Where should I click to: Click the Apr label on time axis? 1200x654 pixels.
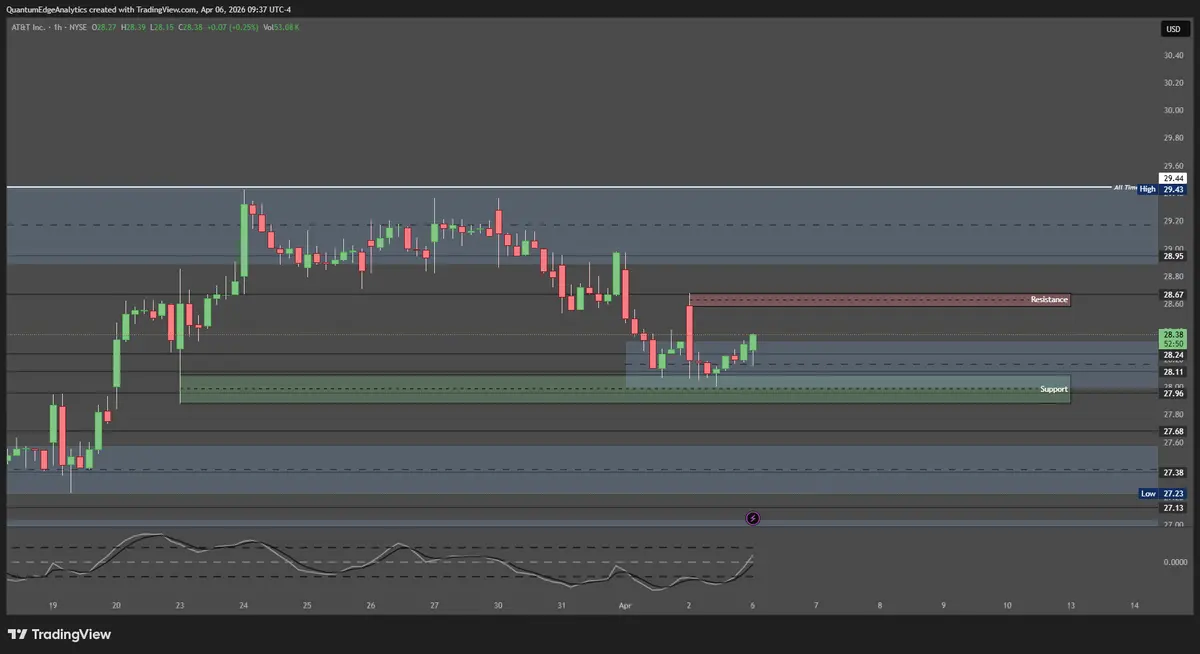[626, 606]
